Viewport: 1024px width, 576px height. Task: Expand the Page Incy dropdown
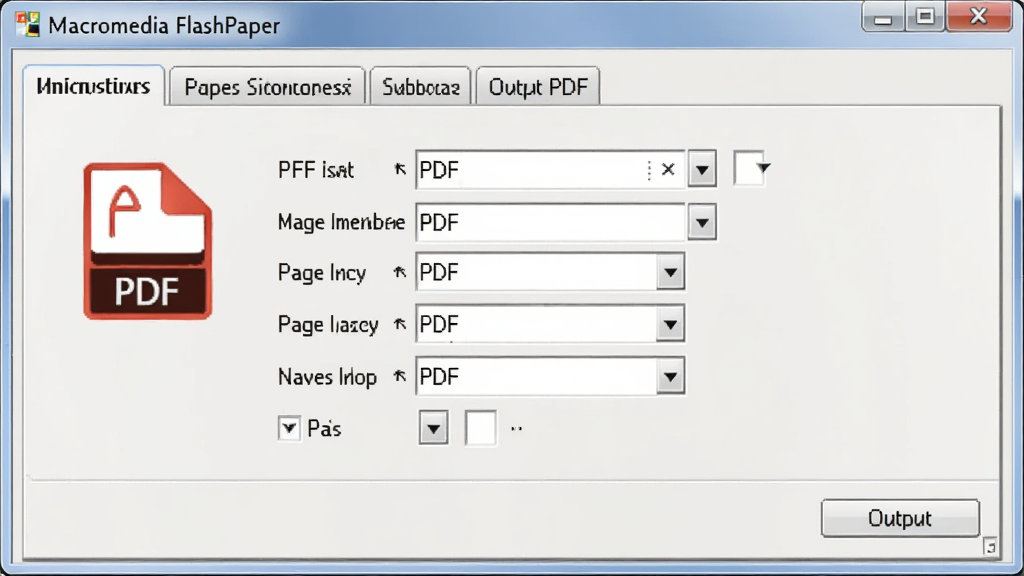671,272
